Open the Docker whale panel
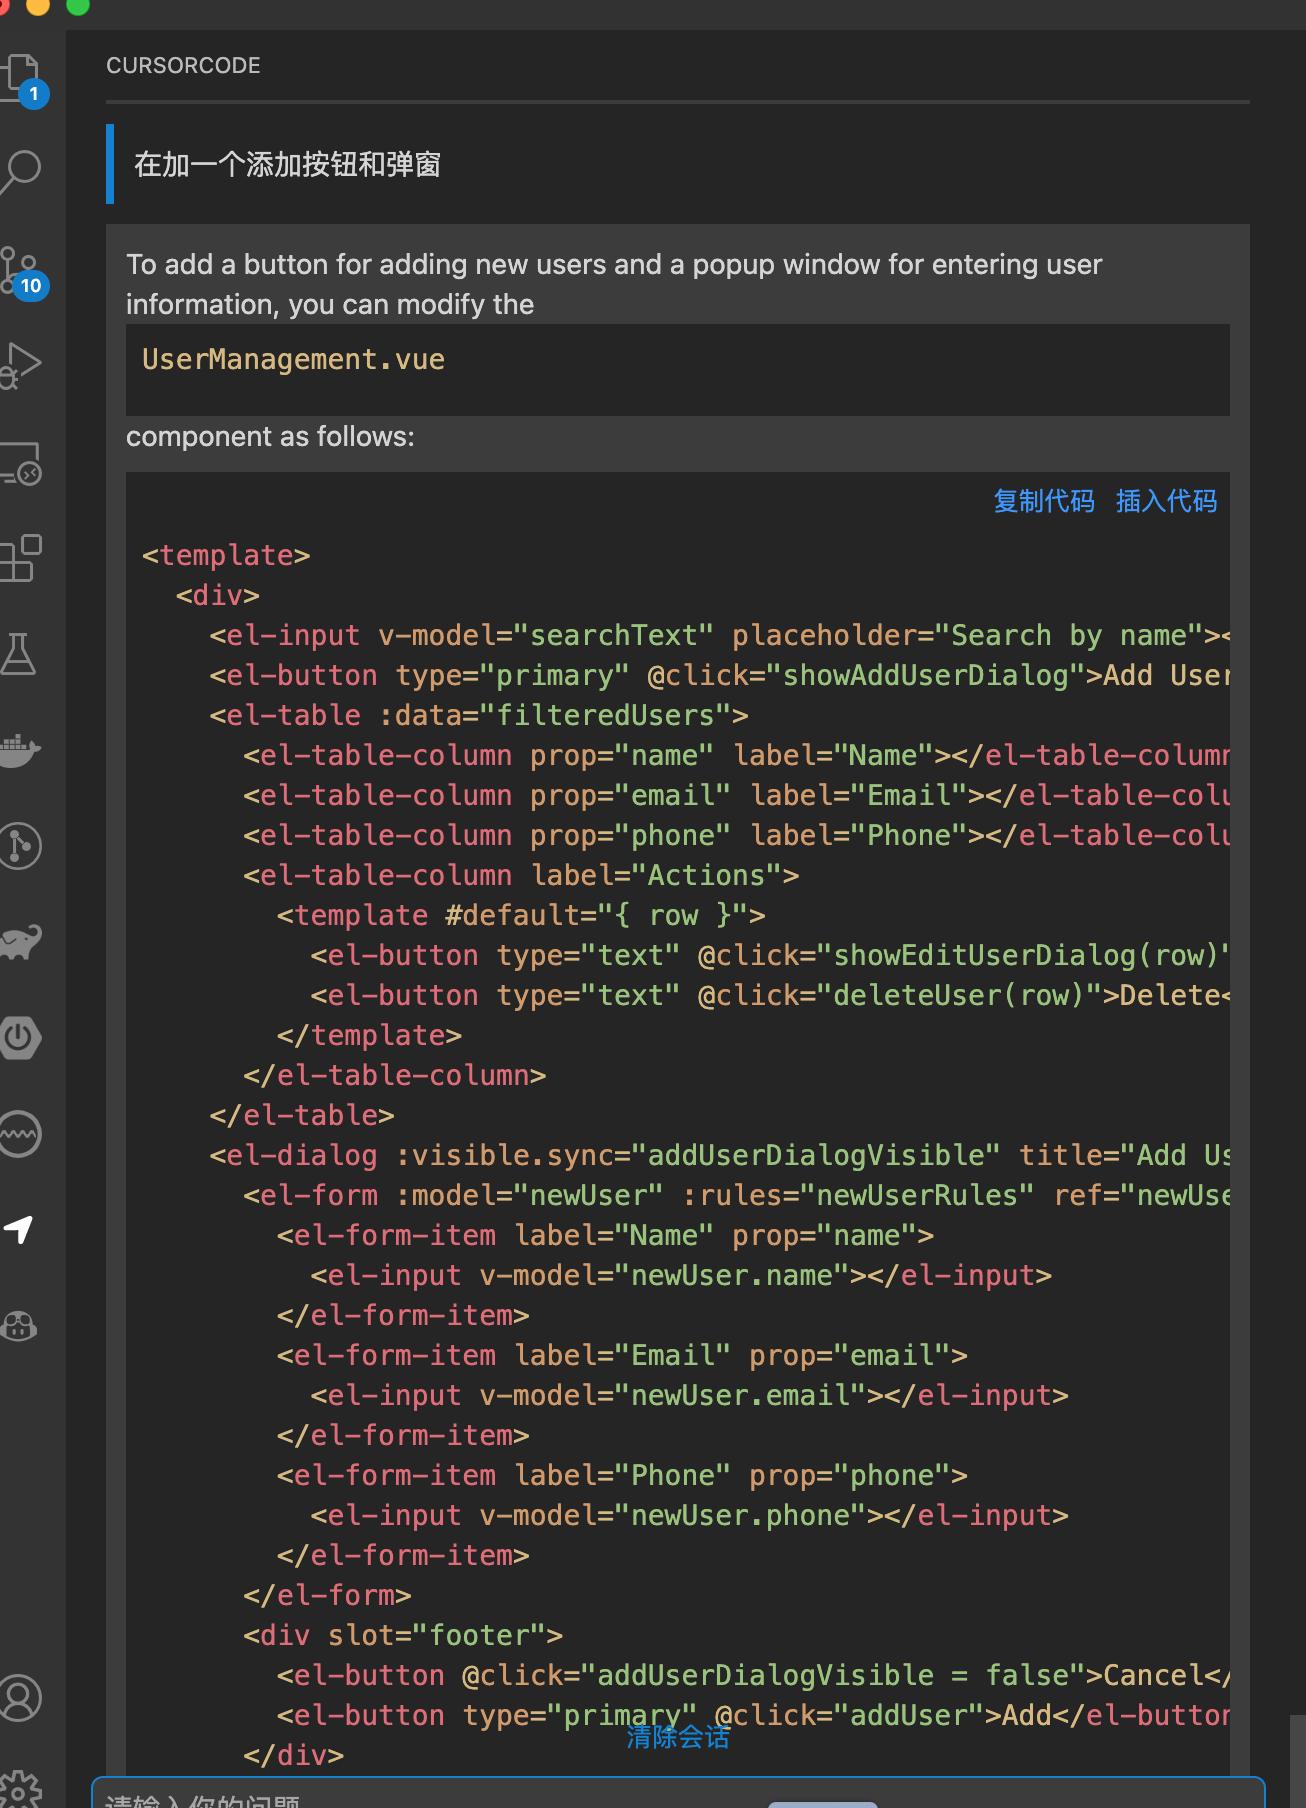1306x1808 pixels. [20, 750]
